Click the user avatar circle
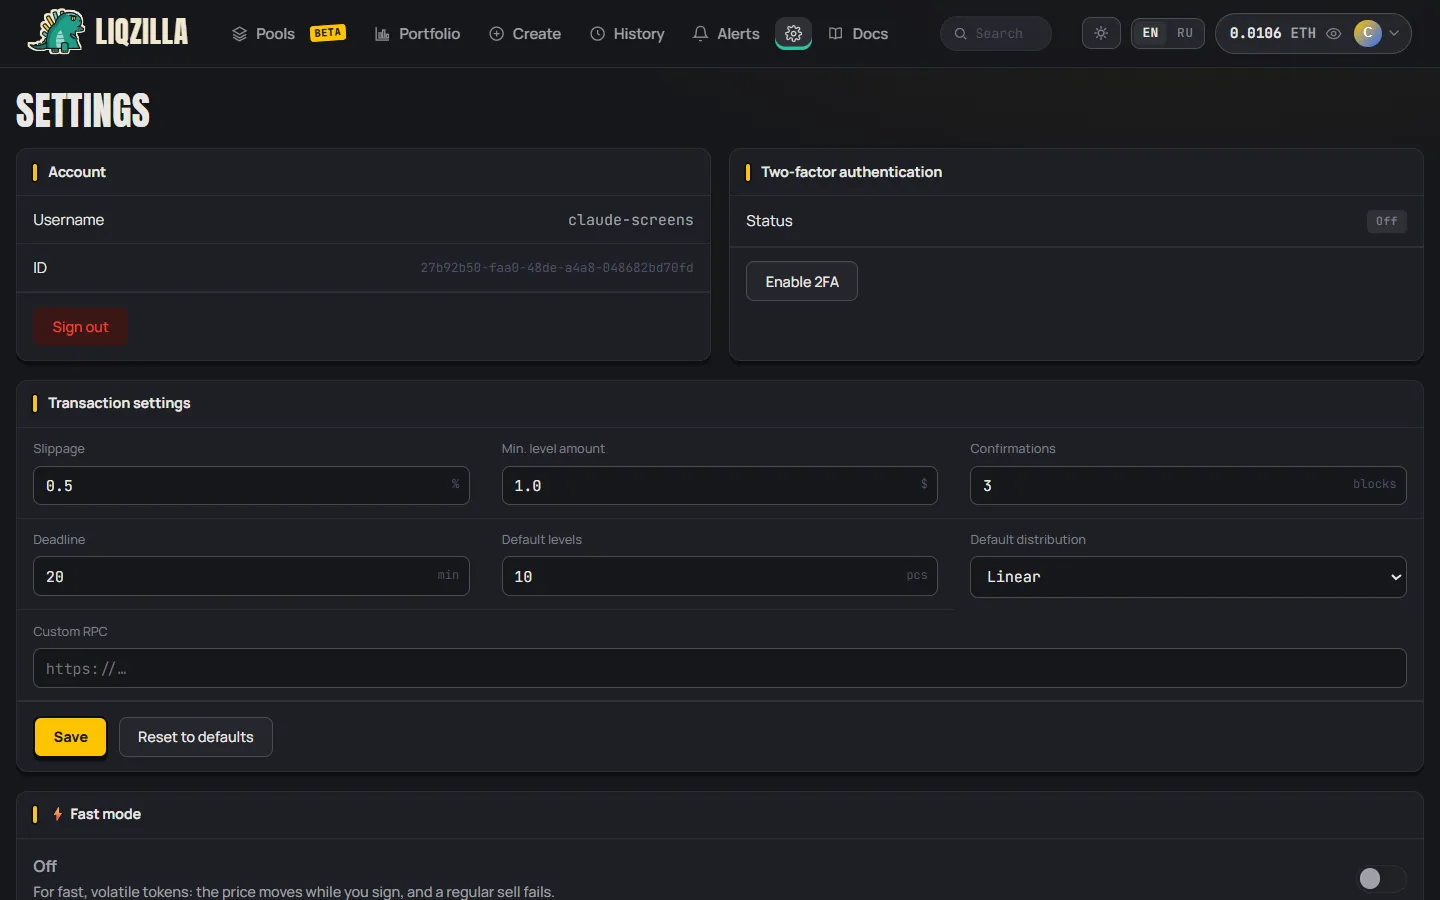The width and height of the screenshot is (1440, 900). point(1367,33)
